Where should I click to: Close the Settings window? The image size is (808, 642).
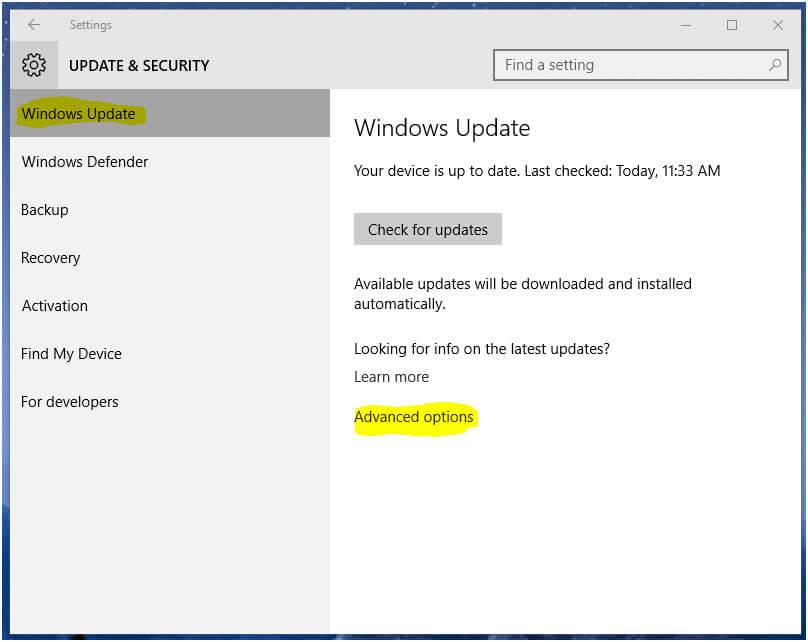(x=778, y=25)
